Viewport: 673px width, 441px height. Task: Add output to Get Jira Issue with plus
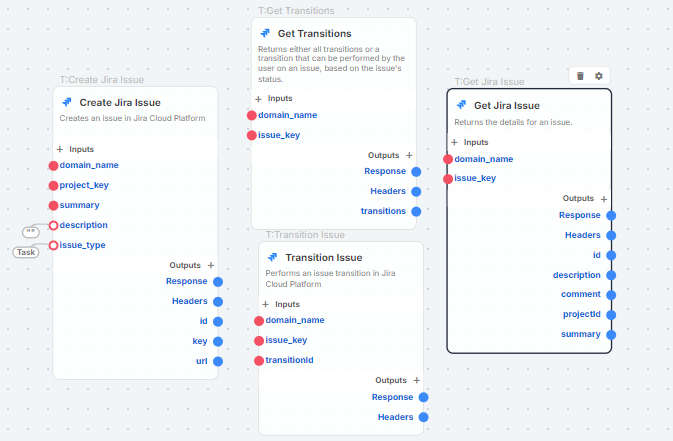tap(604, 199)
